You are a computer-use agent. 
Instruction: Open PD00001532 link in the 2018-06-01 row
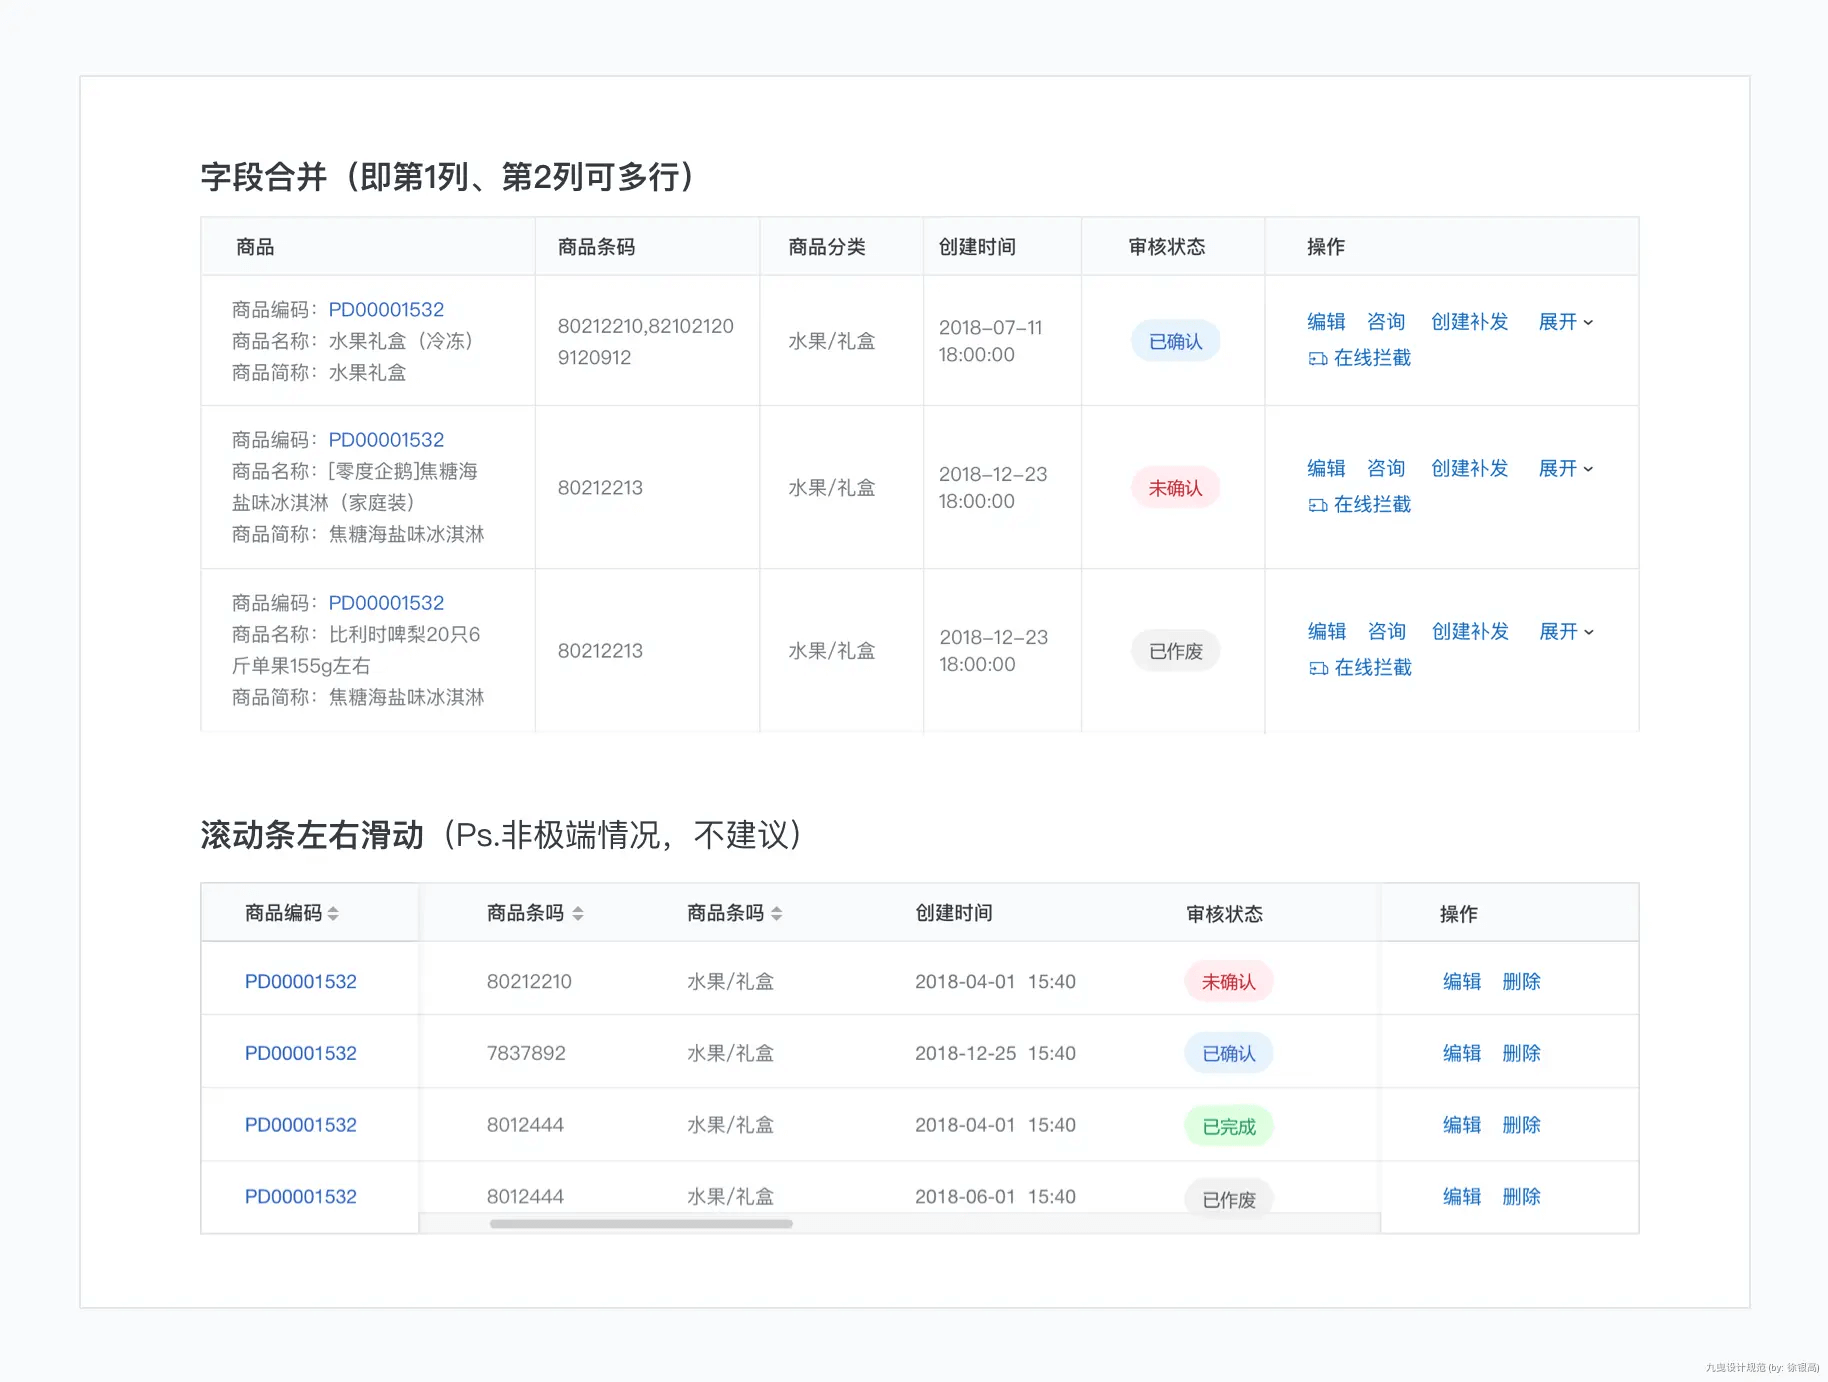click(301, 1197)
